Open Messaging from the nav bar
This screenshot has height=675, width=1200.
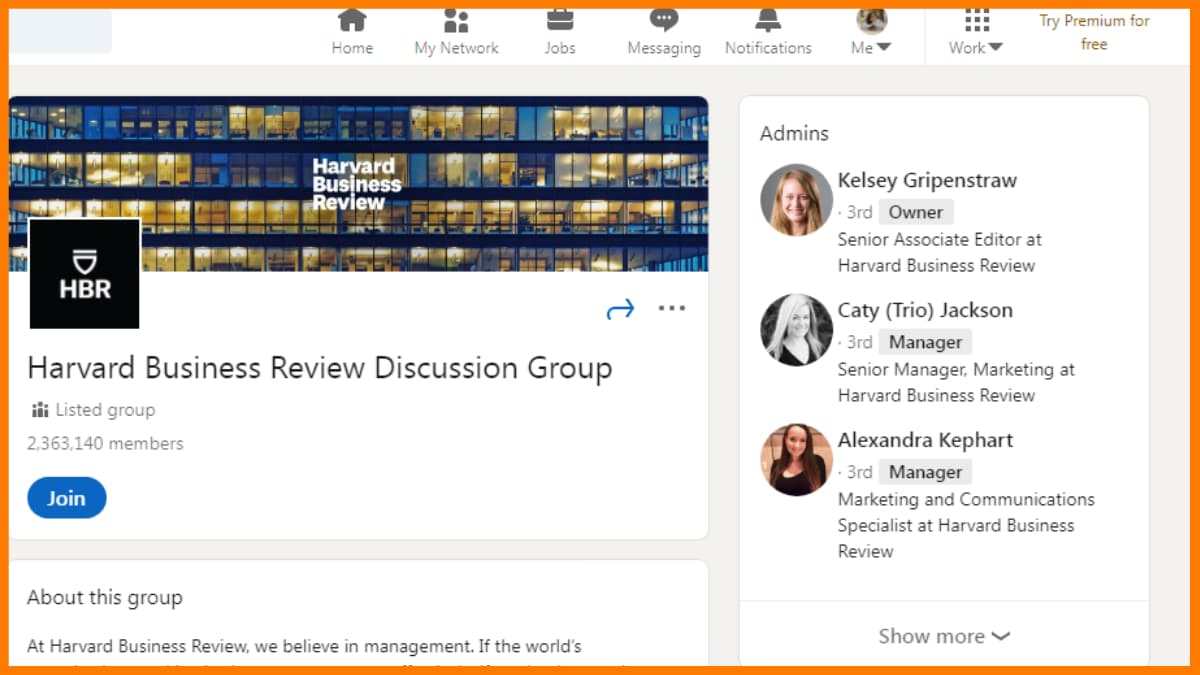[x=664, y=33]
